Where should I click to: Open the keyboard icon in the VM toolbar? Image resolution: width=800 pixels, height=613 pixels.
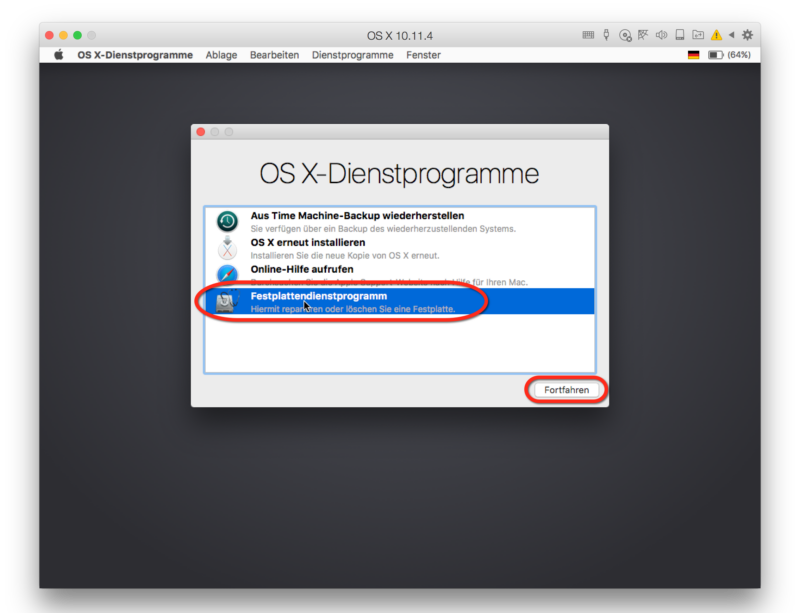click(x=588, y=35)
